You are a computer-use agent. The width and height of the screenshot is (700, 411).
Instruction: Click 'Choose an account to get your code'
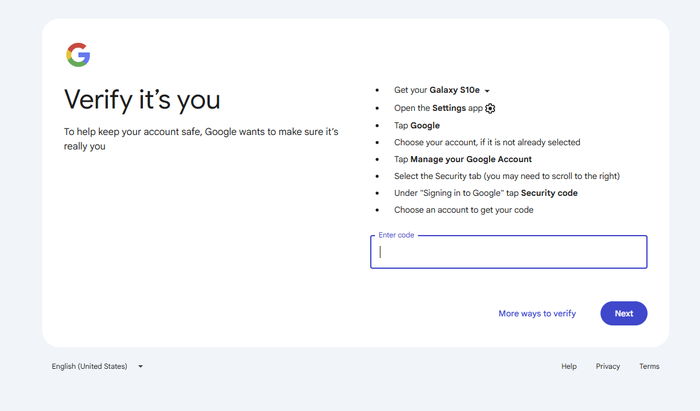click(x=463, y=210)
